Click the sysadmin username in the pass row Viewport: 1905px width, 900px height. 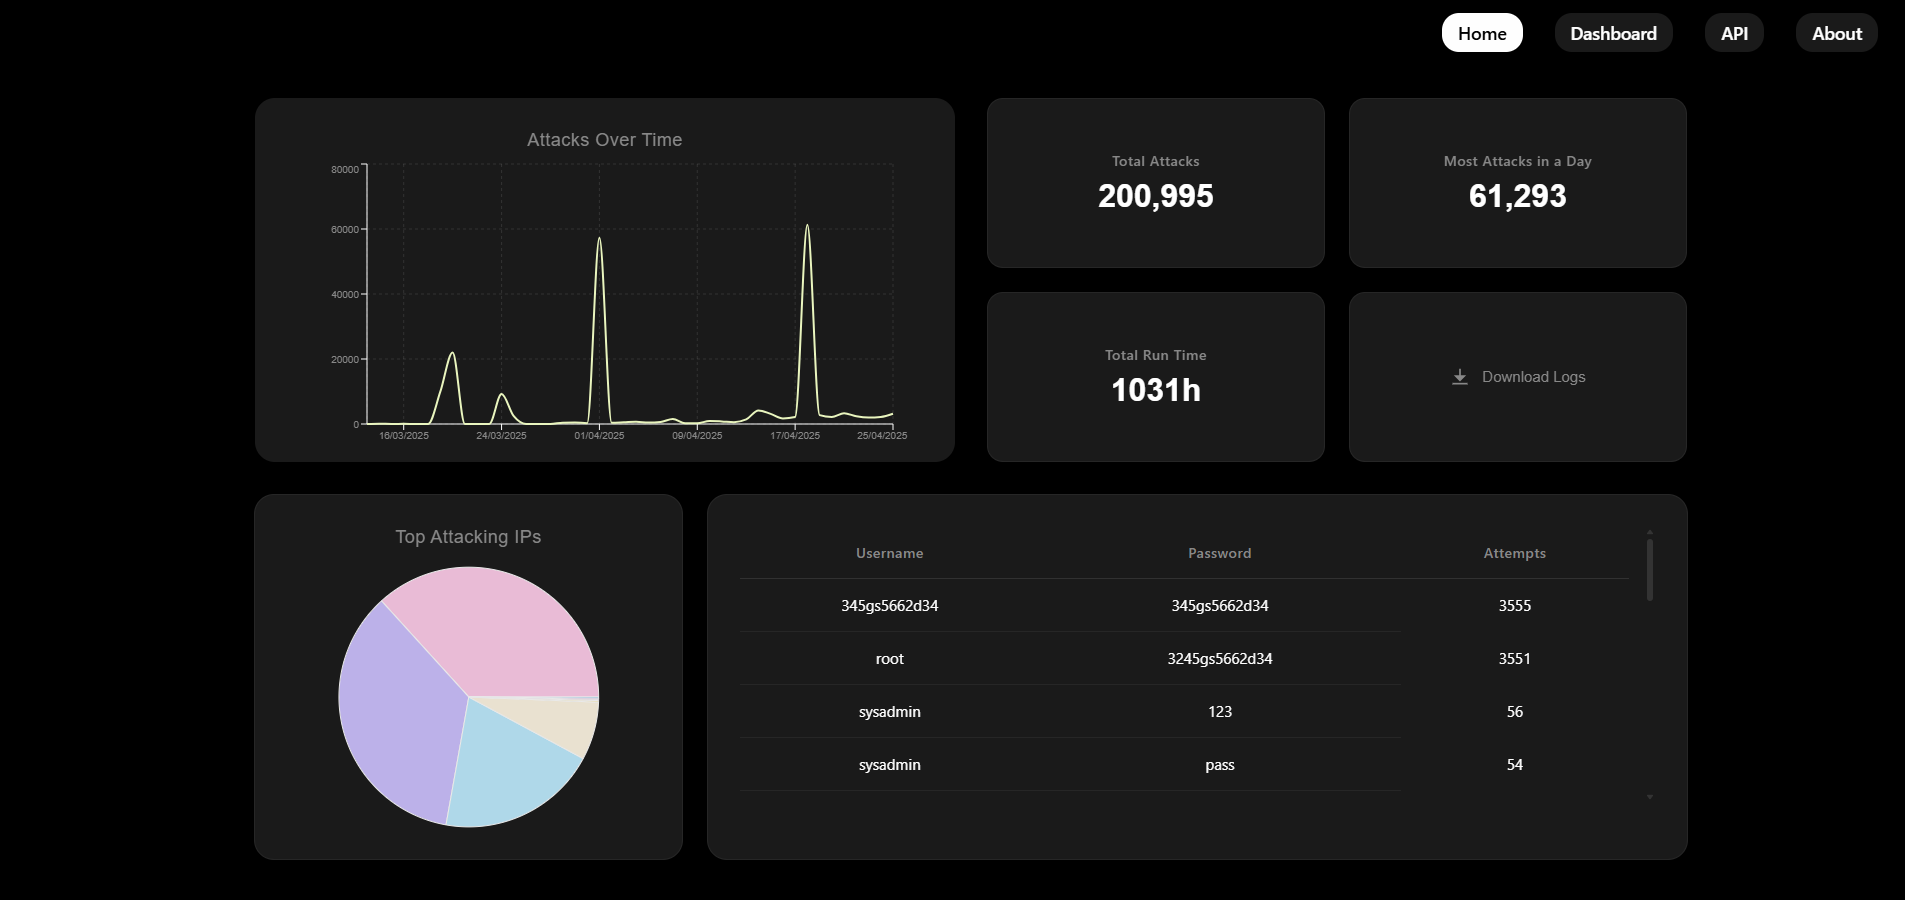(x=889, y=765)
